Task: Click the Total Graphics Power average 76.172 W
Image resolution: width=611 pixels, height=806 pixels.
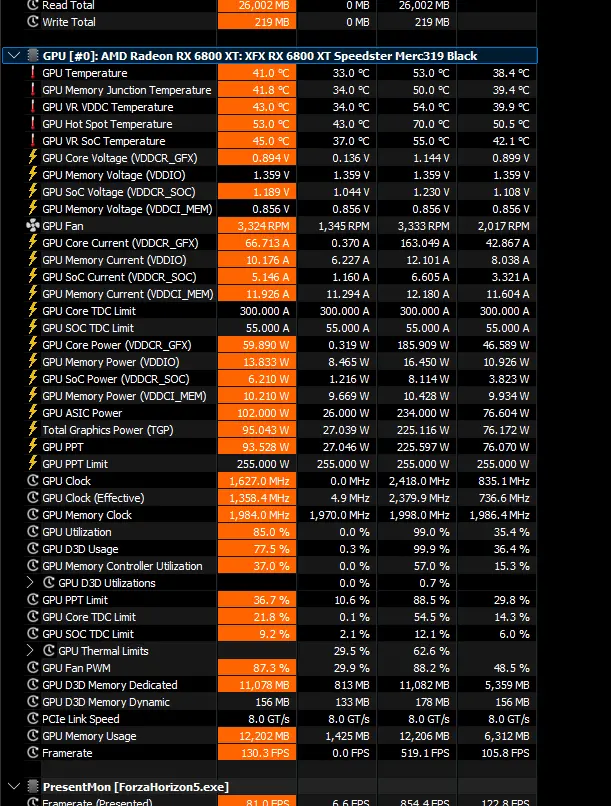Action: tap(506, 430)
